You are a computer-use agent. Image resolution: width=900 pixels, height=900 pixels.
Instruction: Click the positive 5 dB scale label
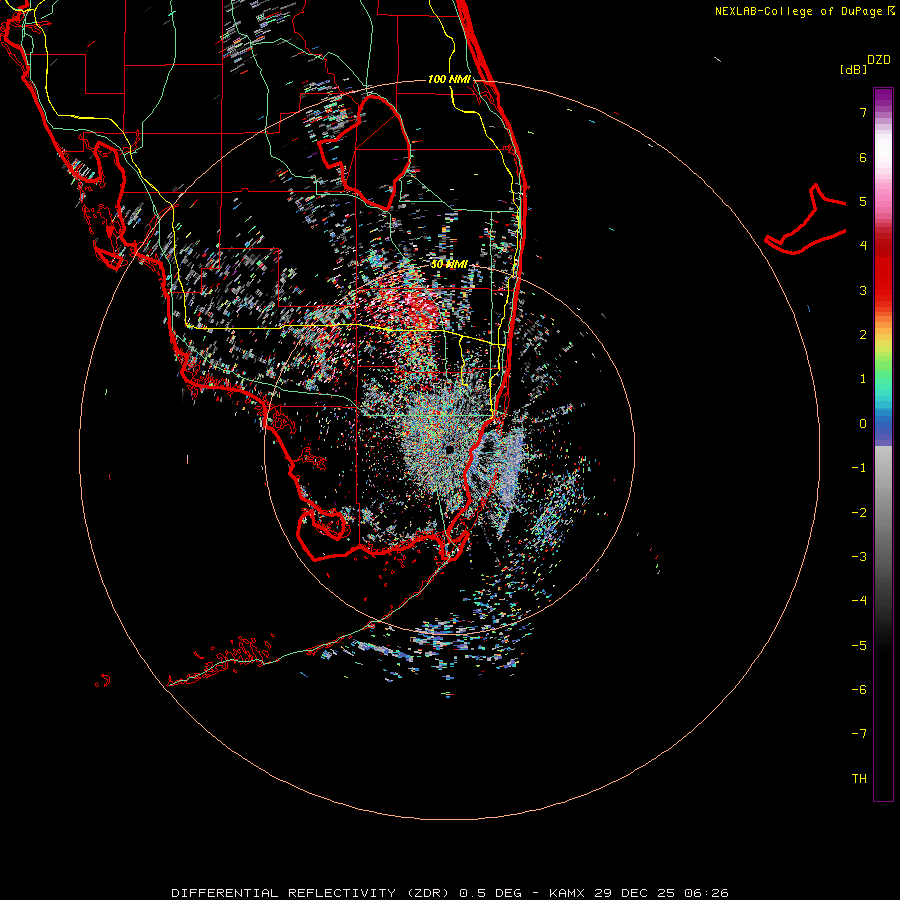point(863,201)
